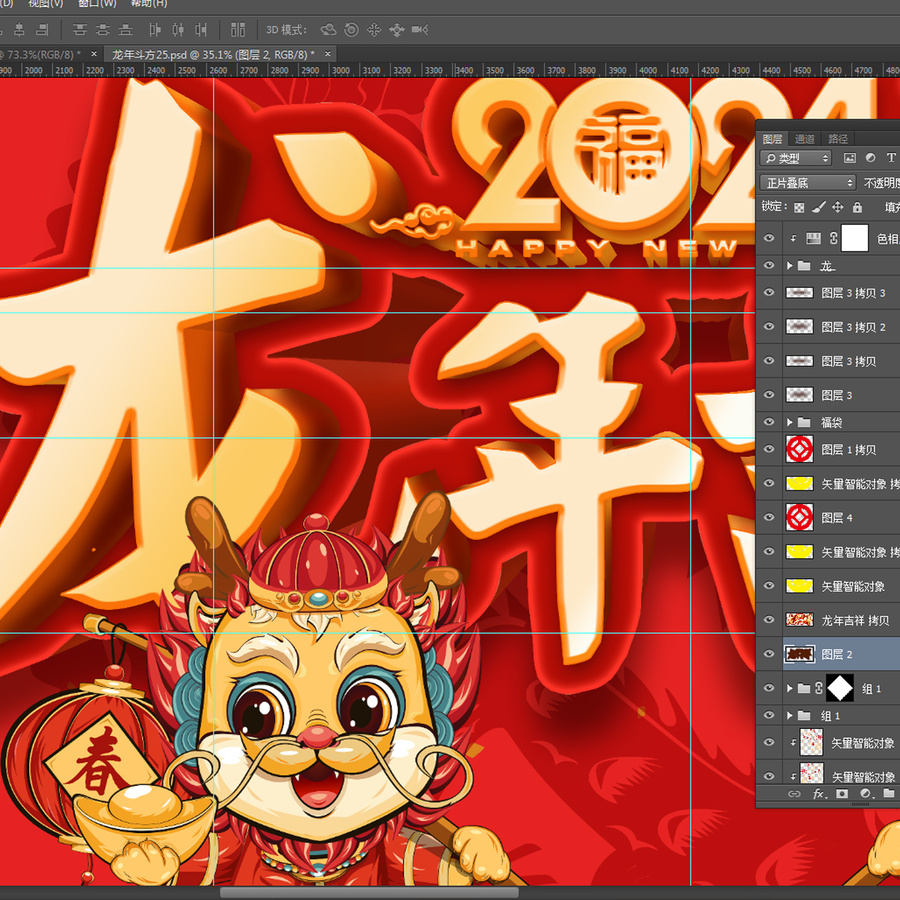The height and width of the screenshot is (900, 900).
Task: Select the 3D slide mode icon
Action: [x=397, y=29]
